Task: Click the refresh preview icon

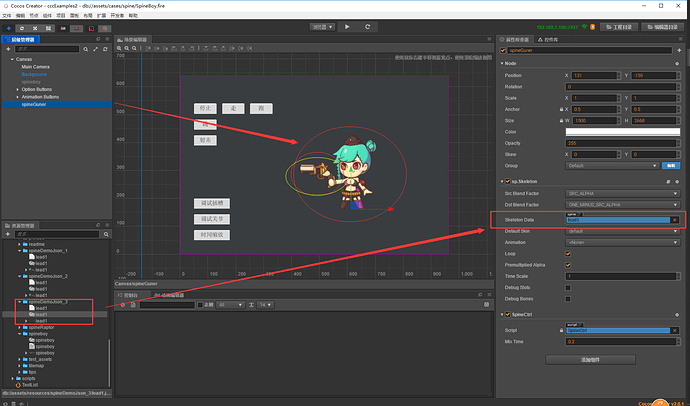Action: [x=367, y=27]
